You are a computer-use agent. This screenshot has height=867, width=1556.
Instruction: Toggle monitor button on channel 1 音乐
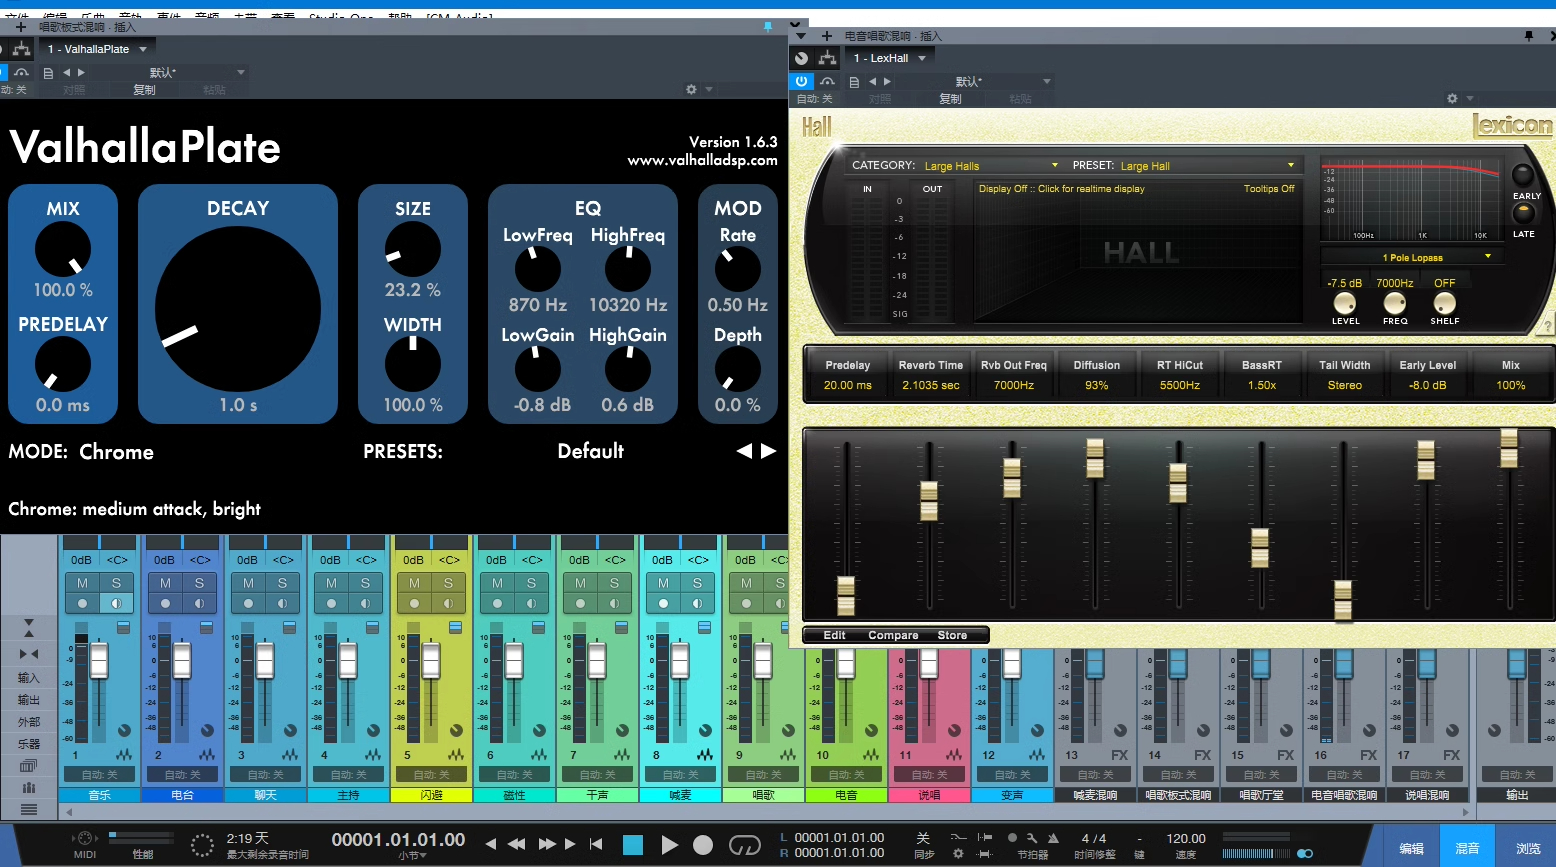tap(116, 603)
